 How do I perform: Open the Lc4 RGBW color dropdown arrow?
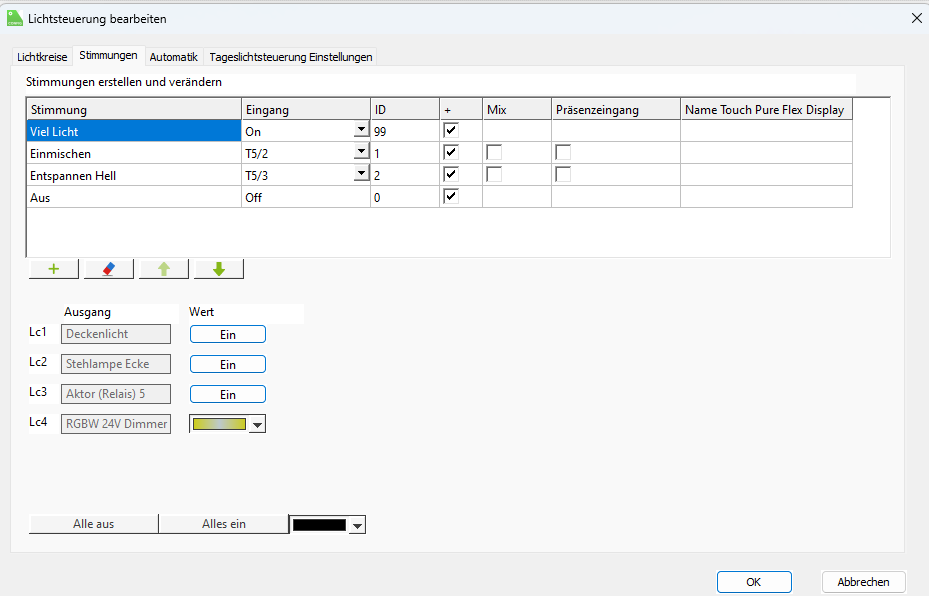click(258, 425)
